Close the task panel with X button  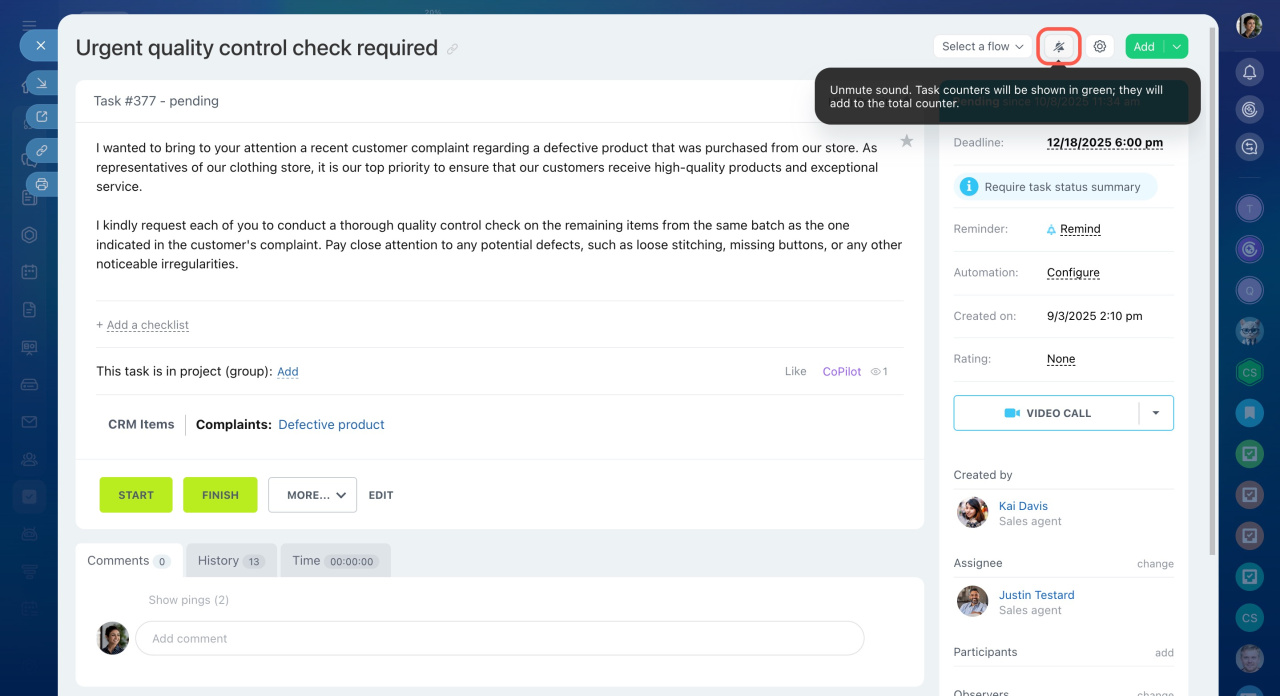tap(40, 45)
